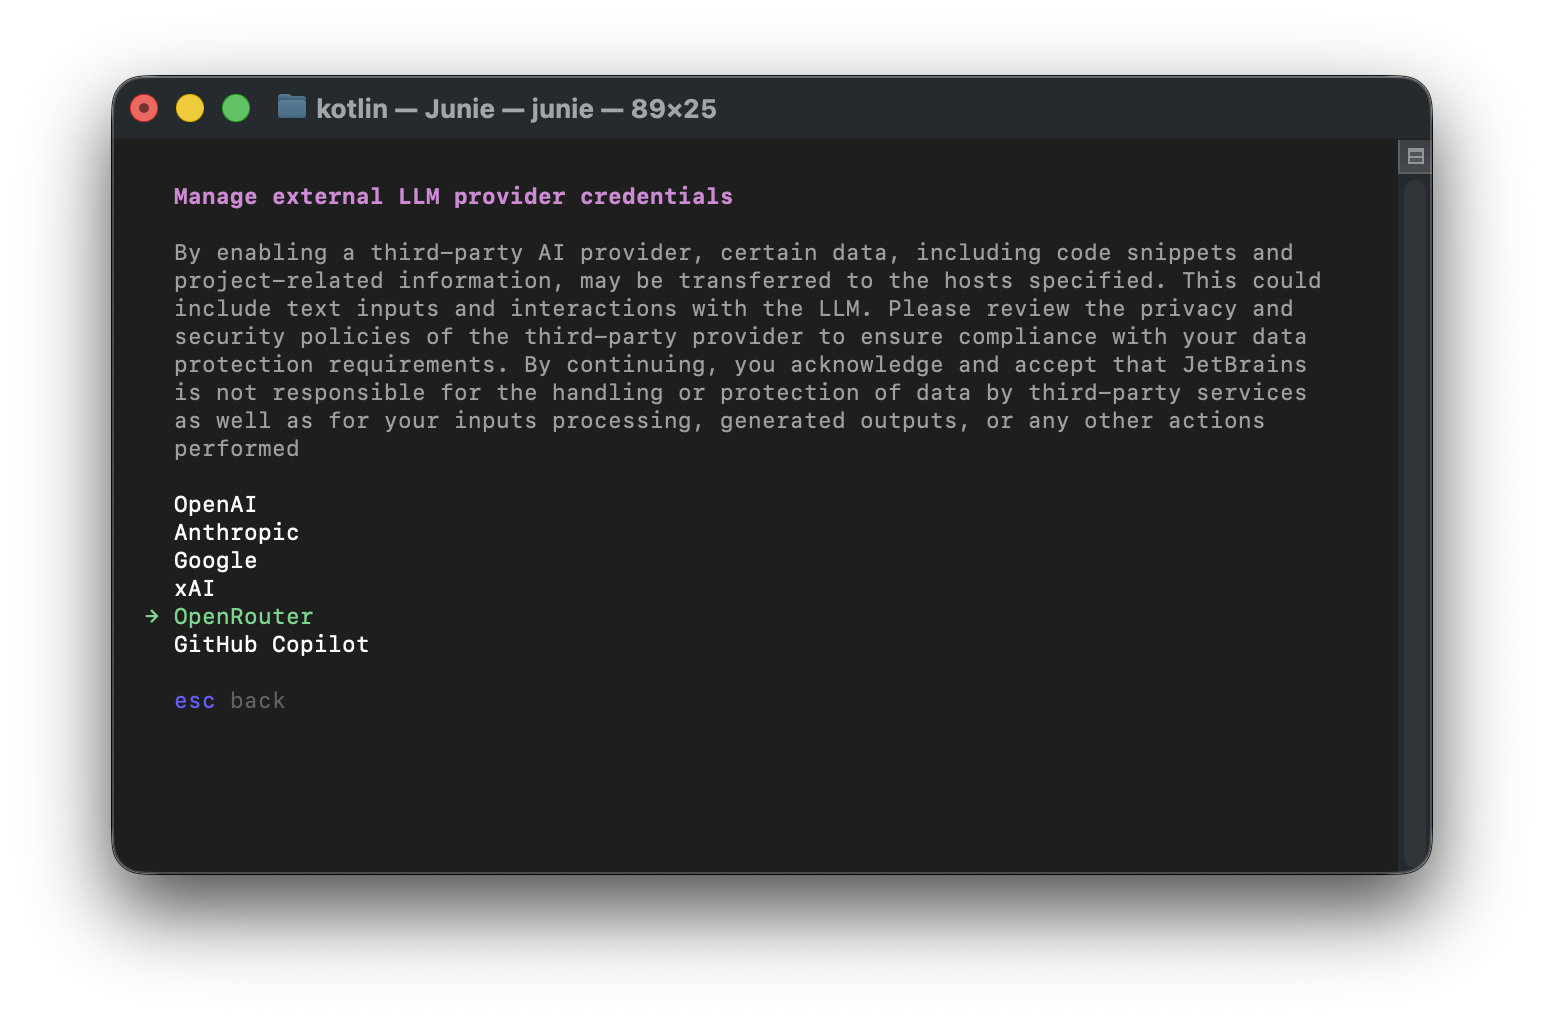The width and height of the screenshot is (1544, 1022).
Task: Select the highlighted OpenRouter entry
Action: pyautogui.click(x=243, y=616)
